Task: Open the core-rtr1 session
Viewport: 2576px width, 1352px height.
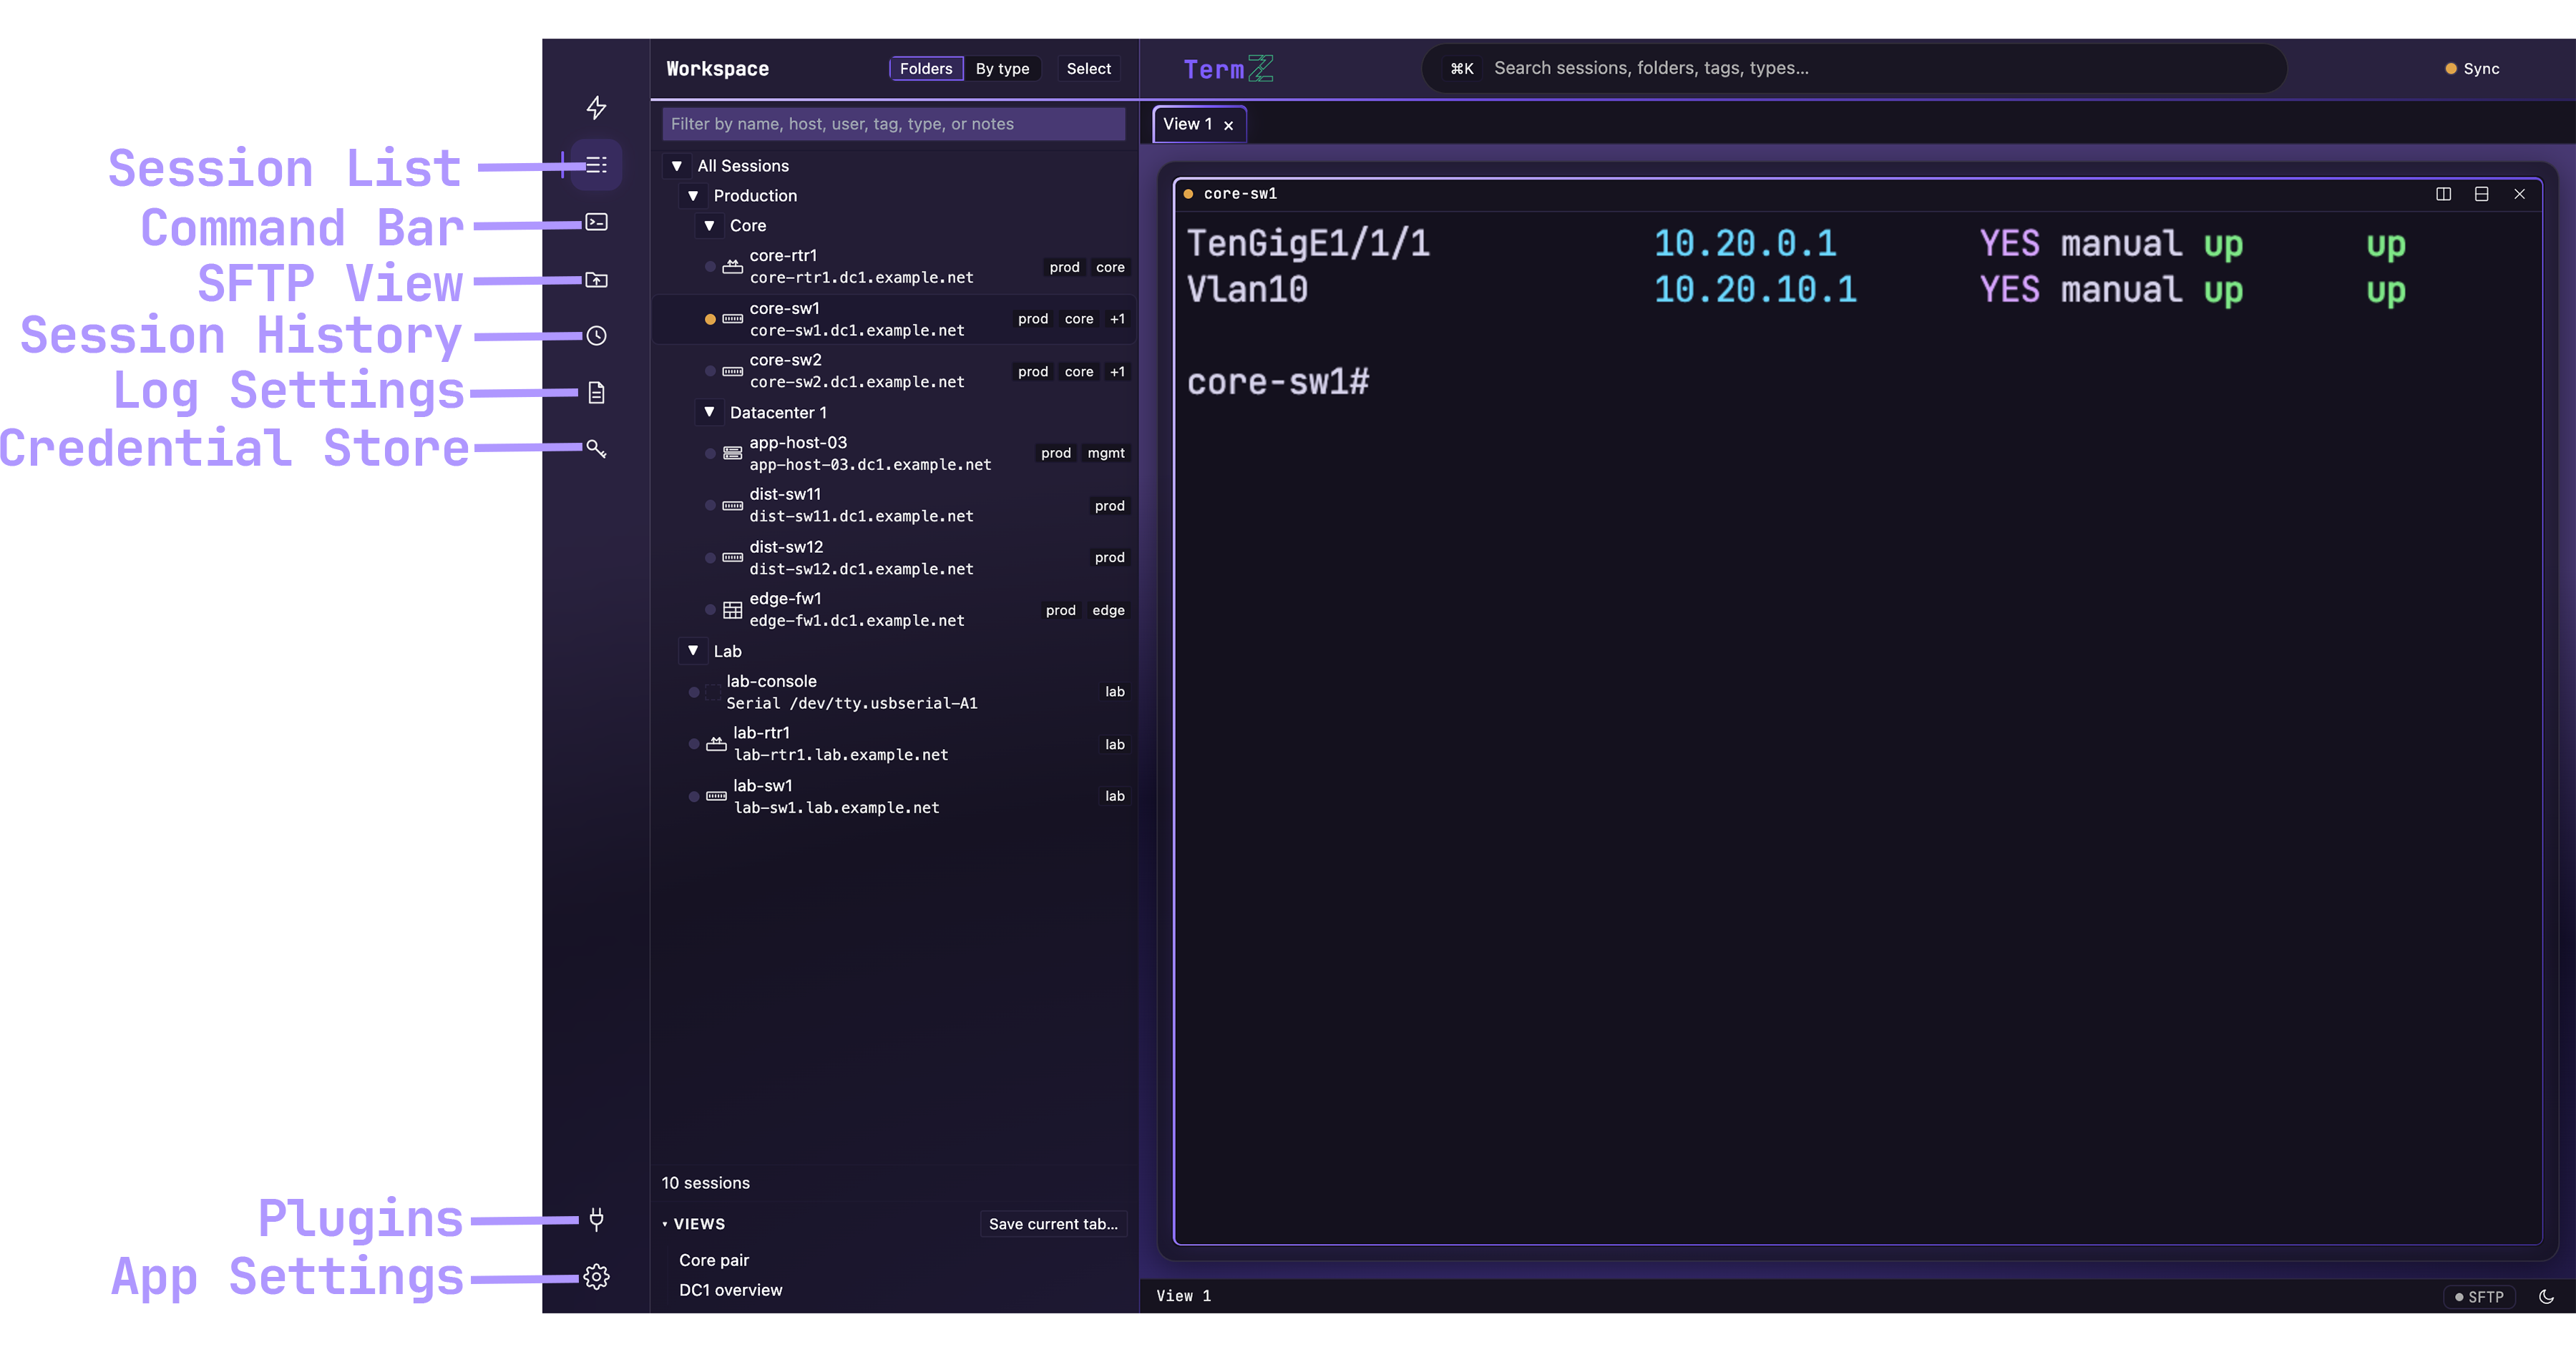Action: (894, 267)
